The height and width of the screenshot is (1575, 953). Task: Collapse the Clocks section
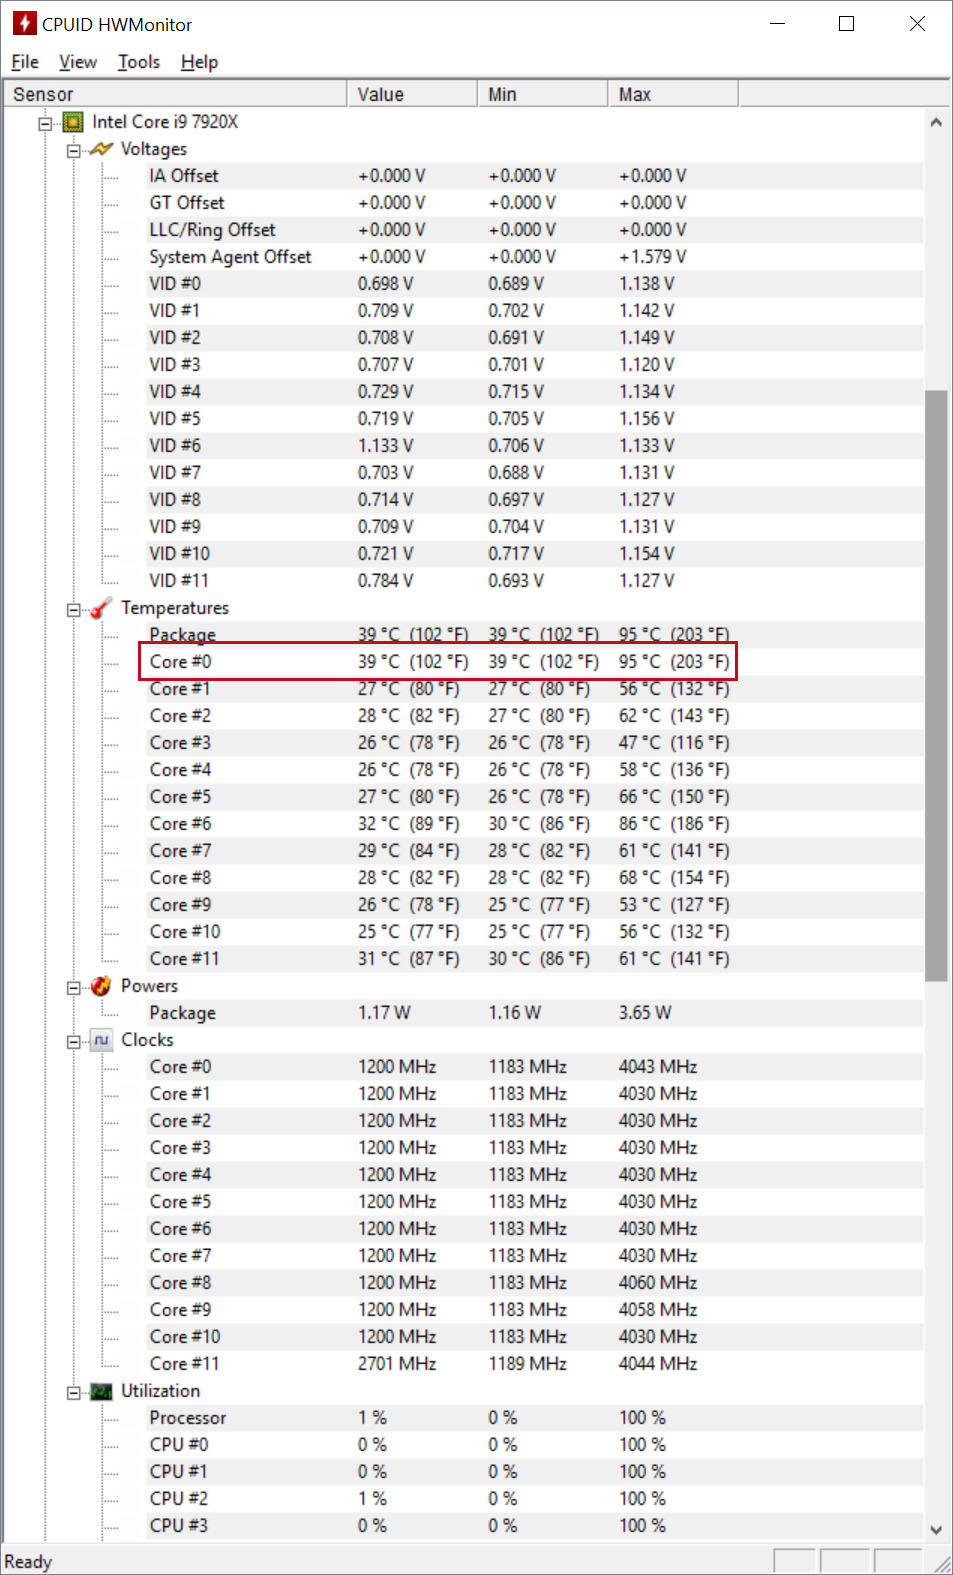pos(73,1041)
